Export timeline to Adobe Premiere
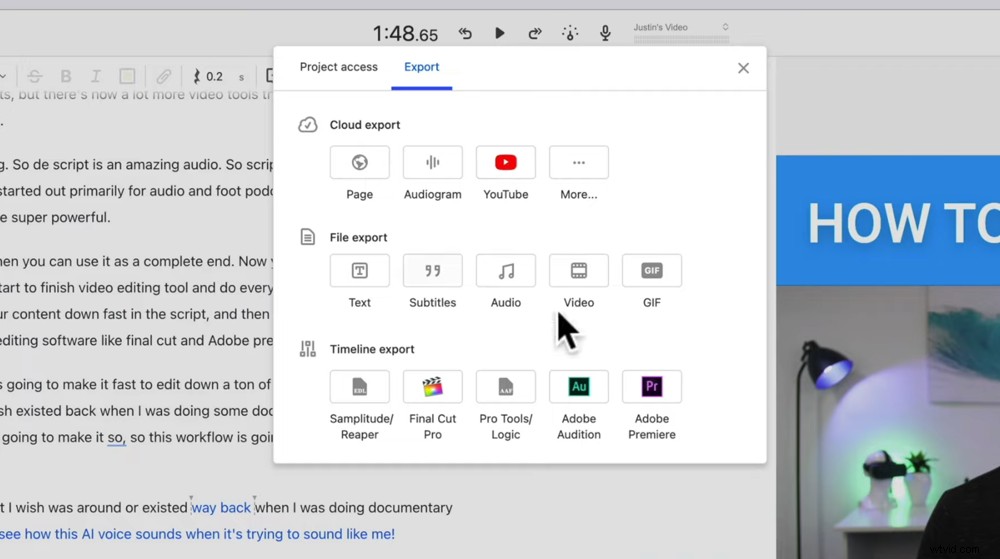1000x559 pixels. [x=652, y=386]
